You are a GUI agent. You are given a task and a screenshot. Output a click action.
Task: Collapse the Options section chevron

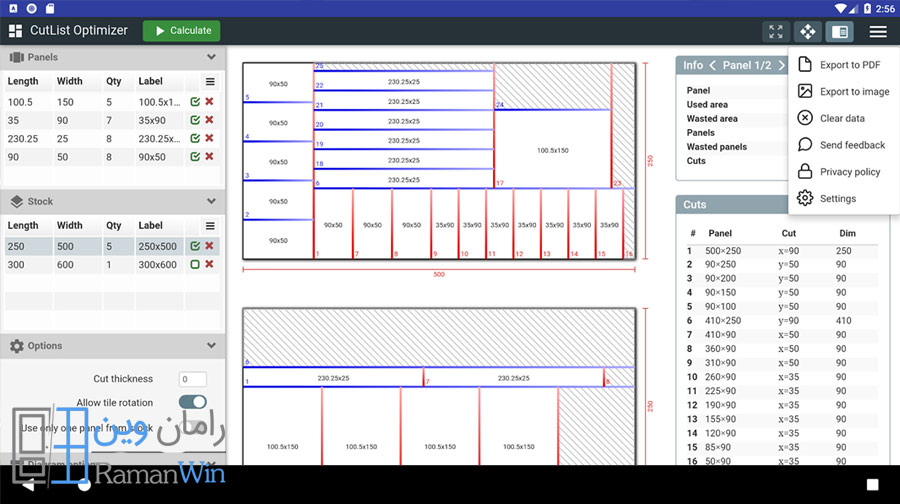click(x=211, y=346)
